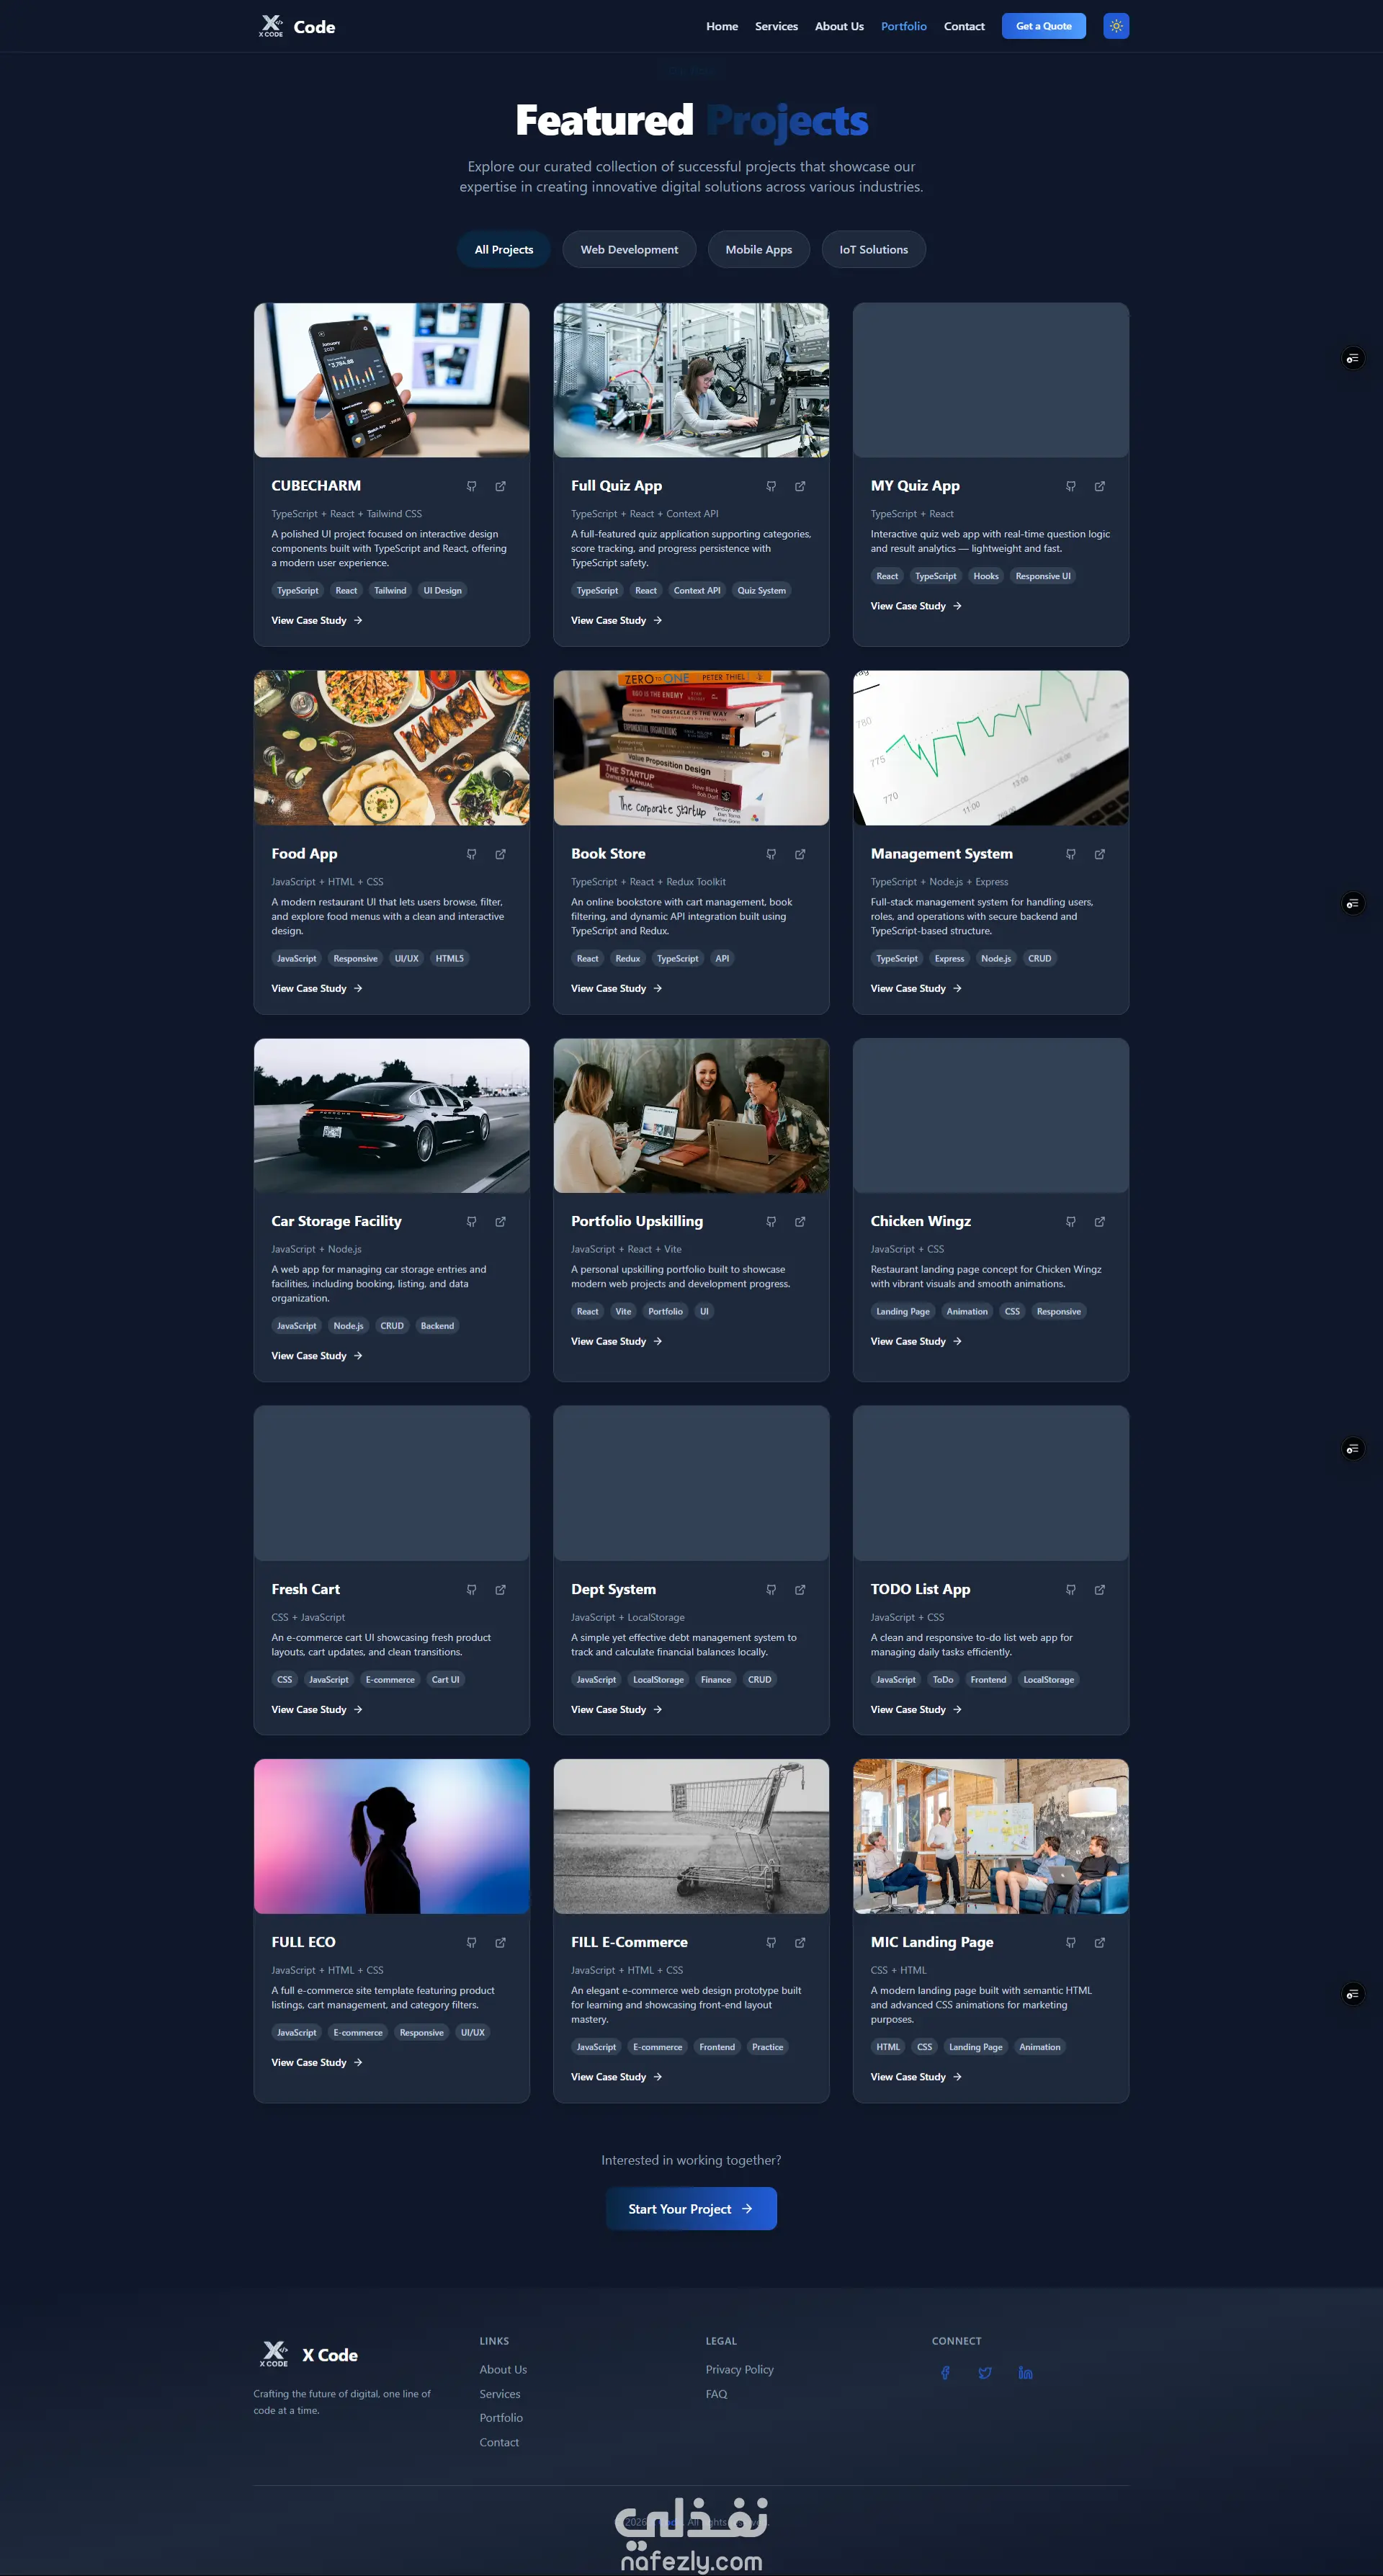1383x2576 pixels.
Task: Open the GitHub link for CUBECHARM
Action: tap(471, 486)
